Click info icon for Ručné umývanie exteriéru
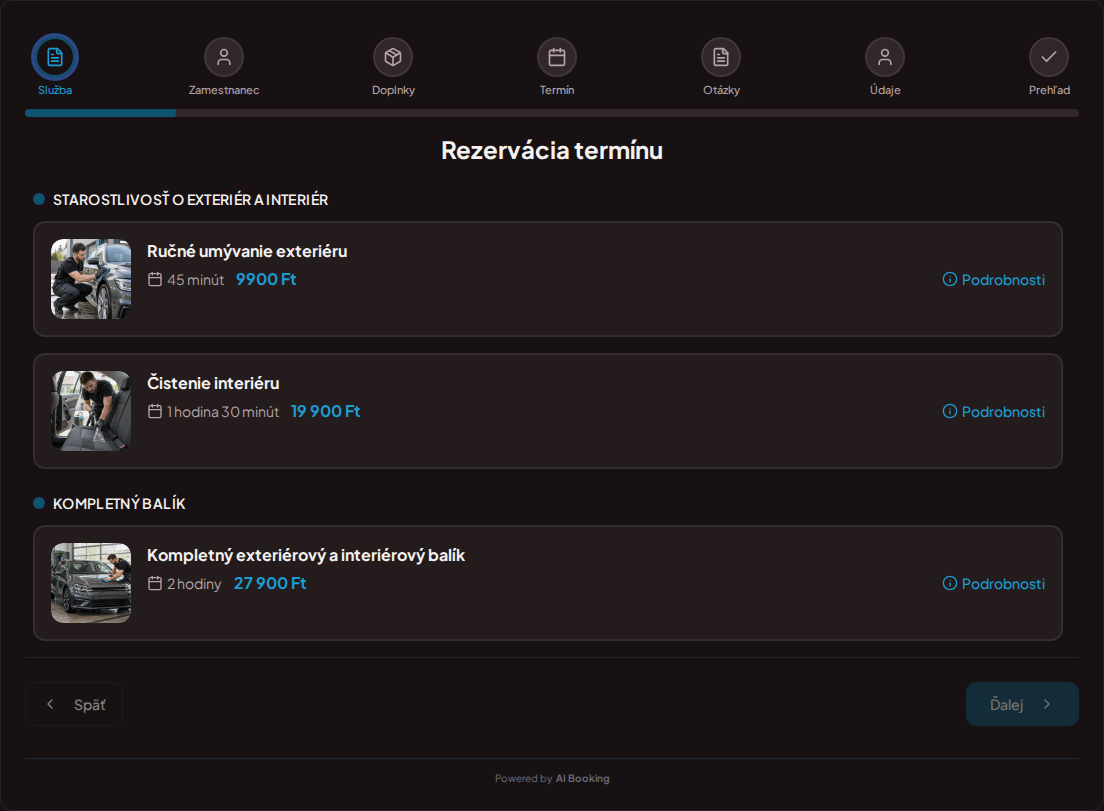 pyautogui.click(x=950, y=279)
